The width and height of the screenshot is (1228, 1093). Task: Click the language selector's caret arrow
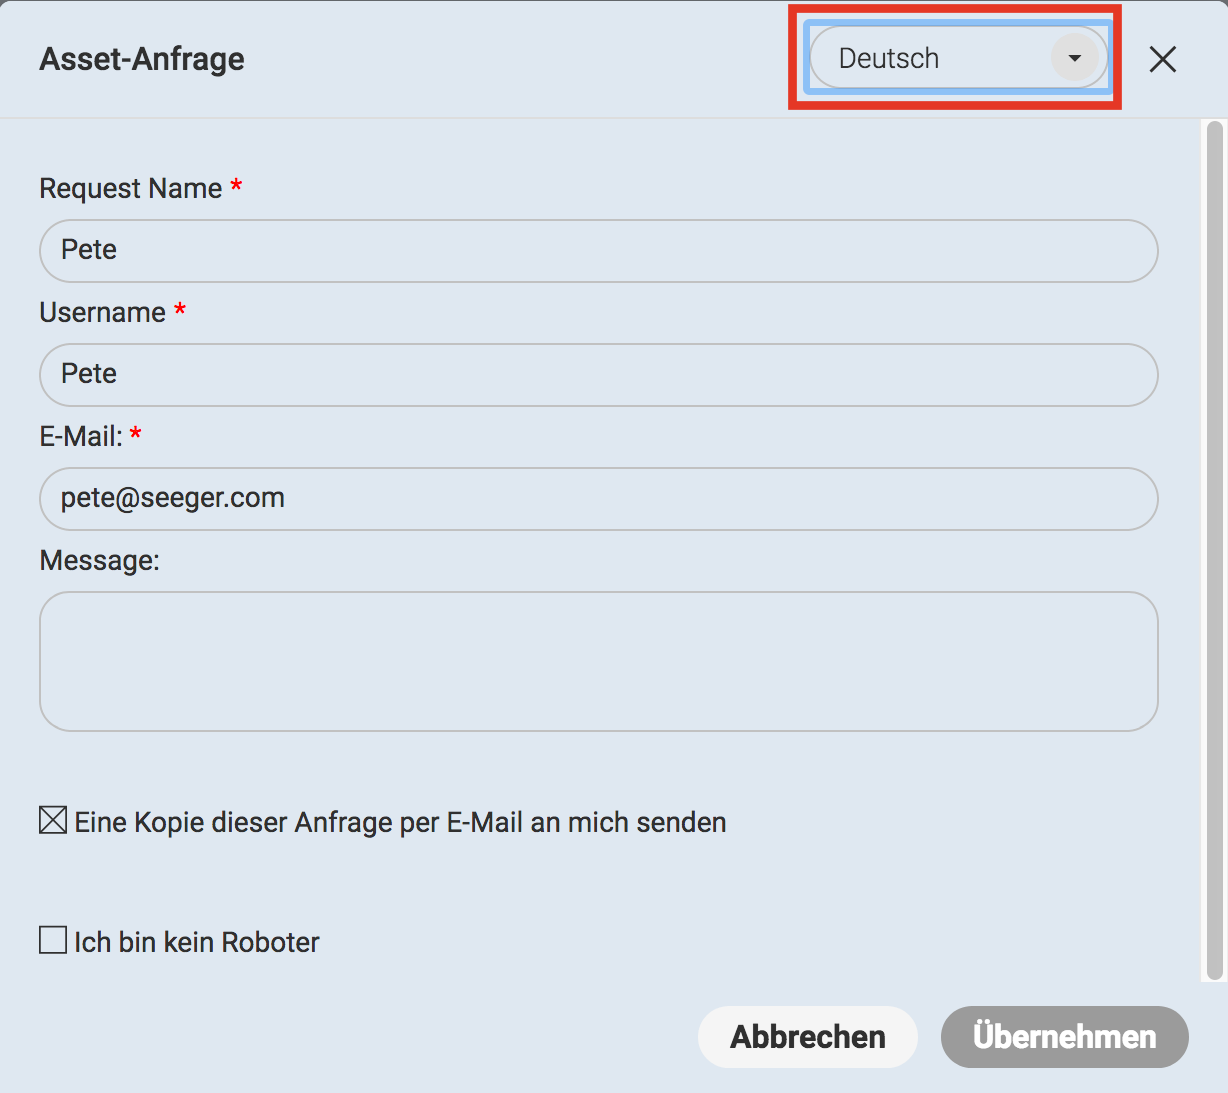[1075, 59]
